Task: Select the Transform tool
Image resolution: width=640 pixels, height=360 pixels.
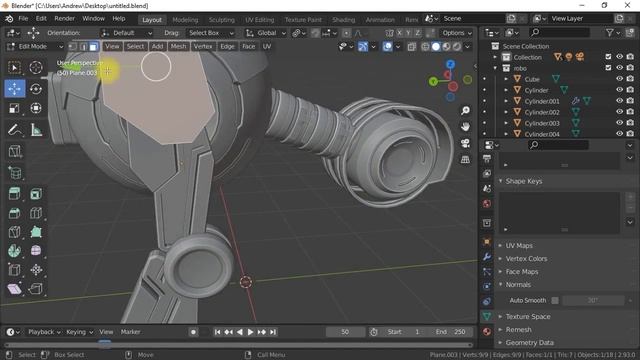Action: coord(36,108)
